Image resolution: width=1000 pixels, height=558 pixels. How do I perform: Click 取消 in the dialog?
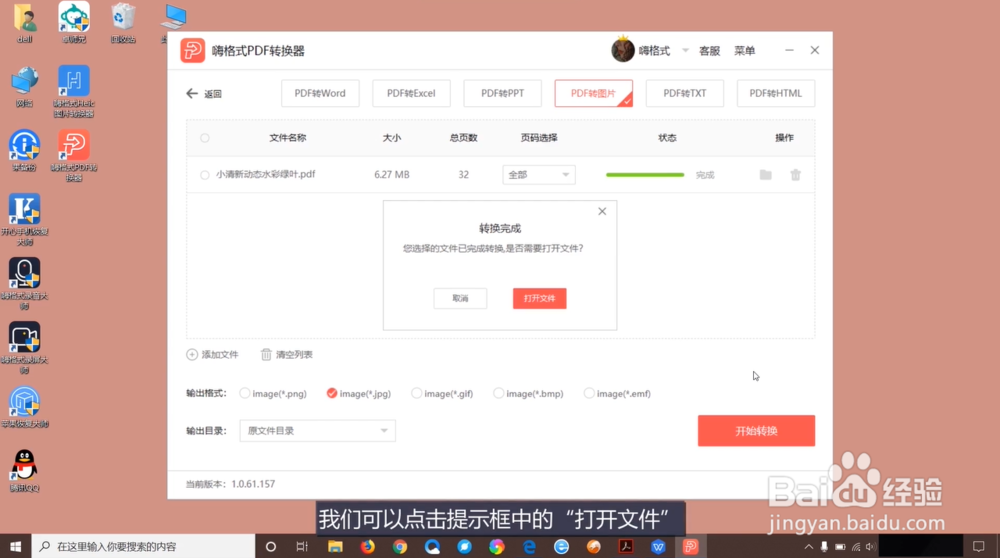[x=460, y=298]
